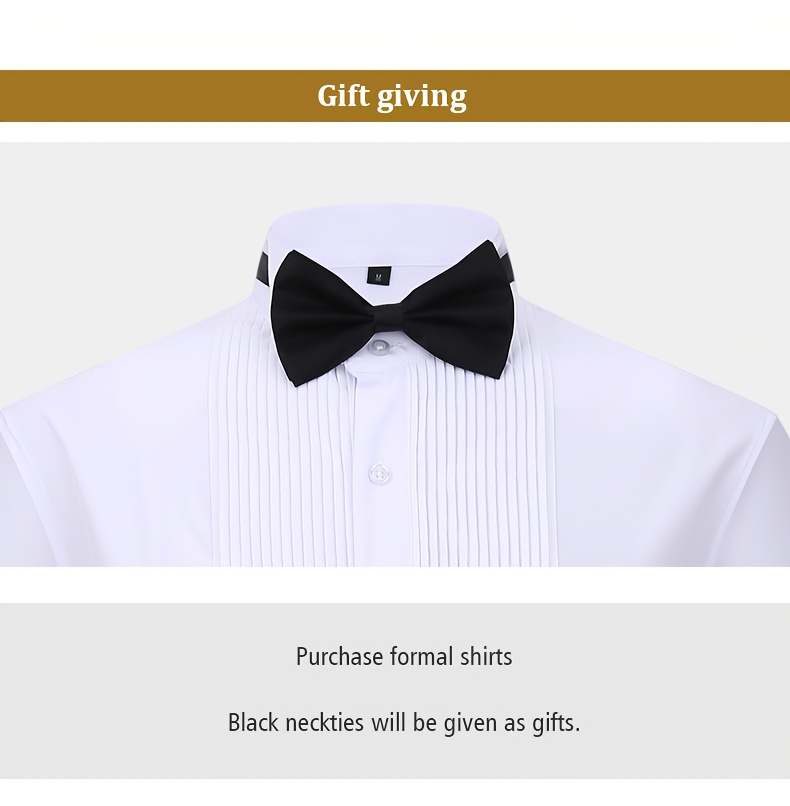Screen dimensions: 790x806
Task: Select the left wing of the bow tie
Action: click(x=323, y=318)
